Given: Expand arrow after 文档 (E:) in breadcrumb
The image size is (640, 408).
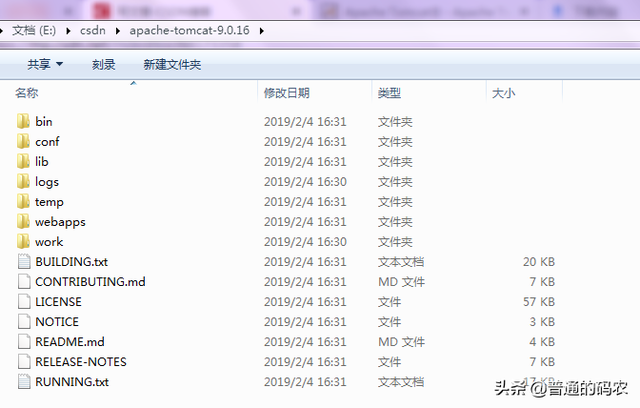Looking at the screenshot, I should [x=68, y=31].
